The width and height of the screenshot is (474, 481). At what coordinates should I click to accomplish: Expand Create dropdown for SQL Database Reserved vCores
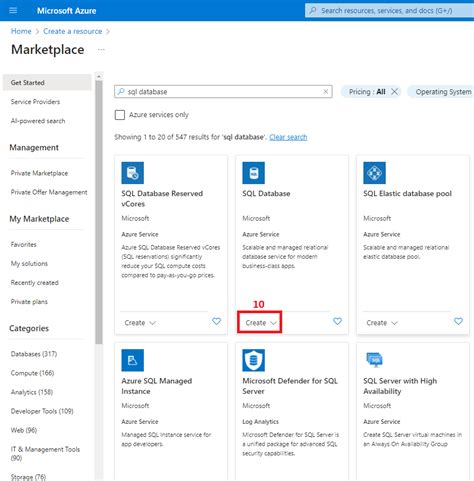140,323
